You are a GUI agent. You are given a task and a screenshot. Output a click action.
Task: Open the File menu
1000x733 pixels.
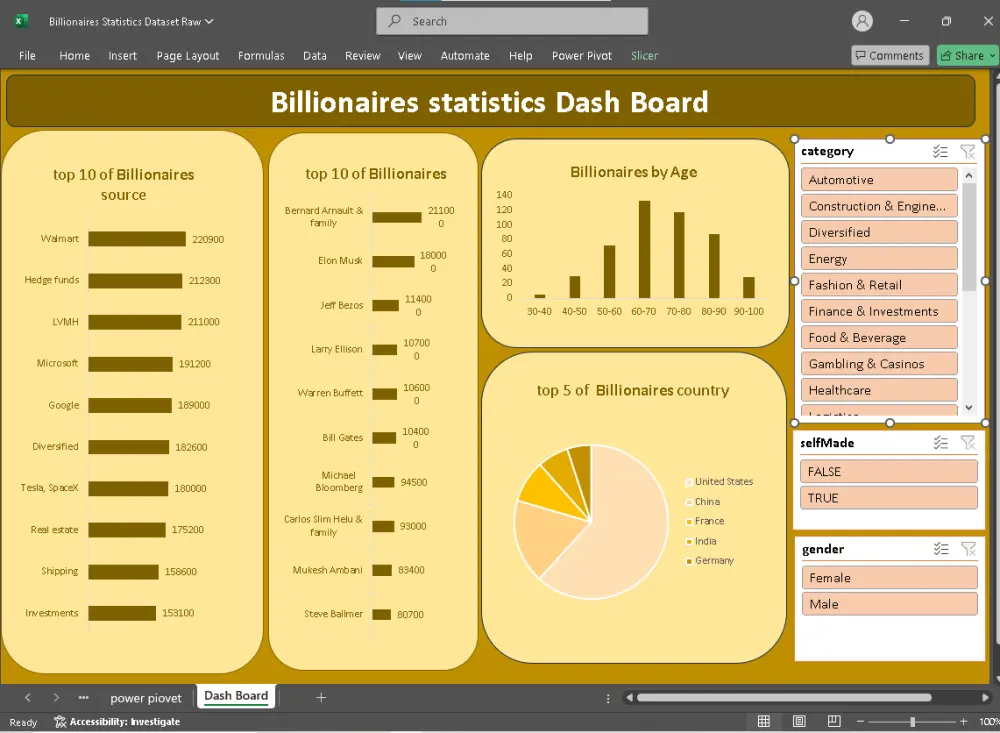point(27,56)
